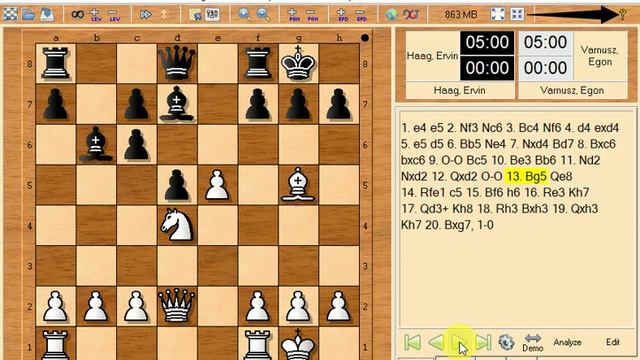Click the lower Haag, Ervin name label
Image resolution: width=640 pixels, height=360 pixels.
460,91
